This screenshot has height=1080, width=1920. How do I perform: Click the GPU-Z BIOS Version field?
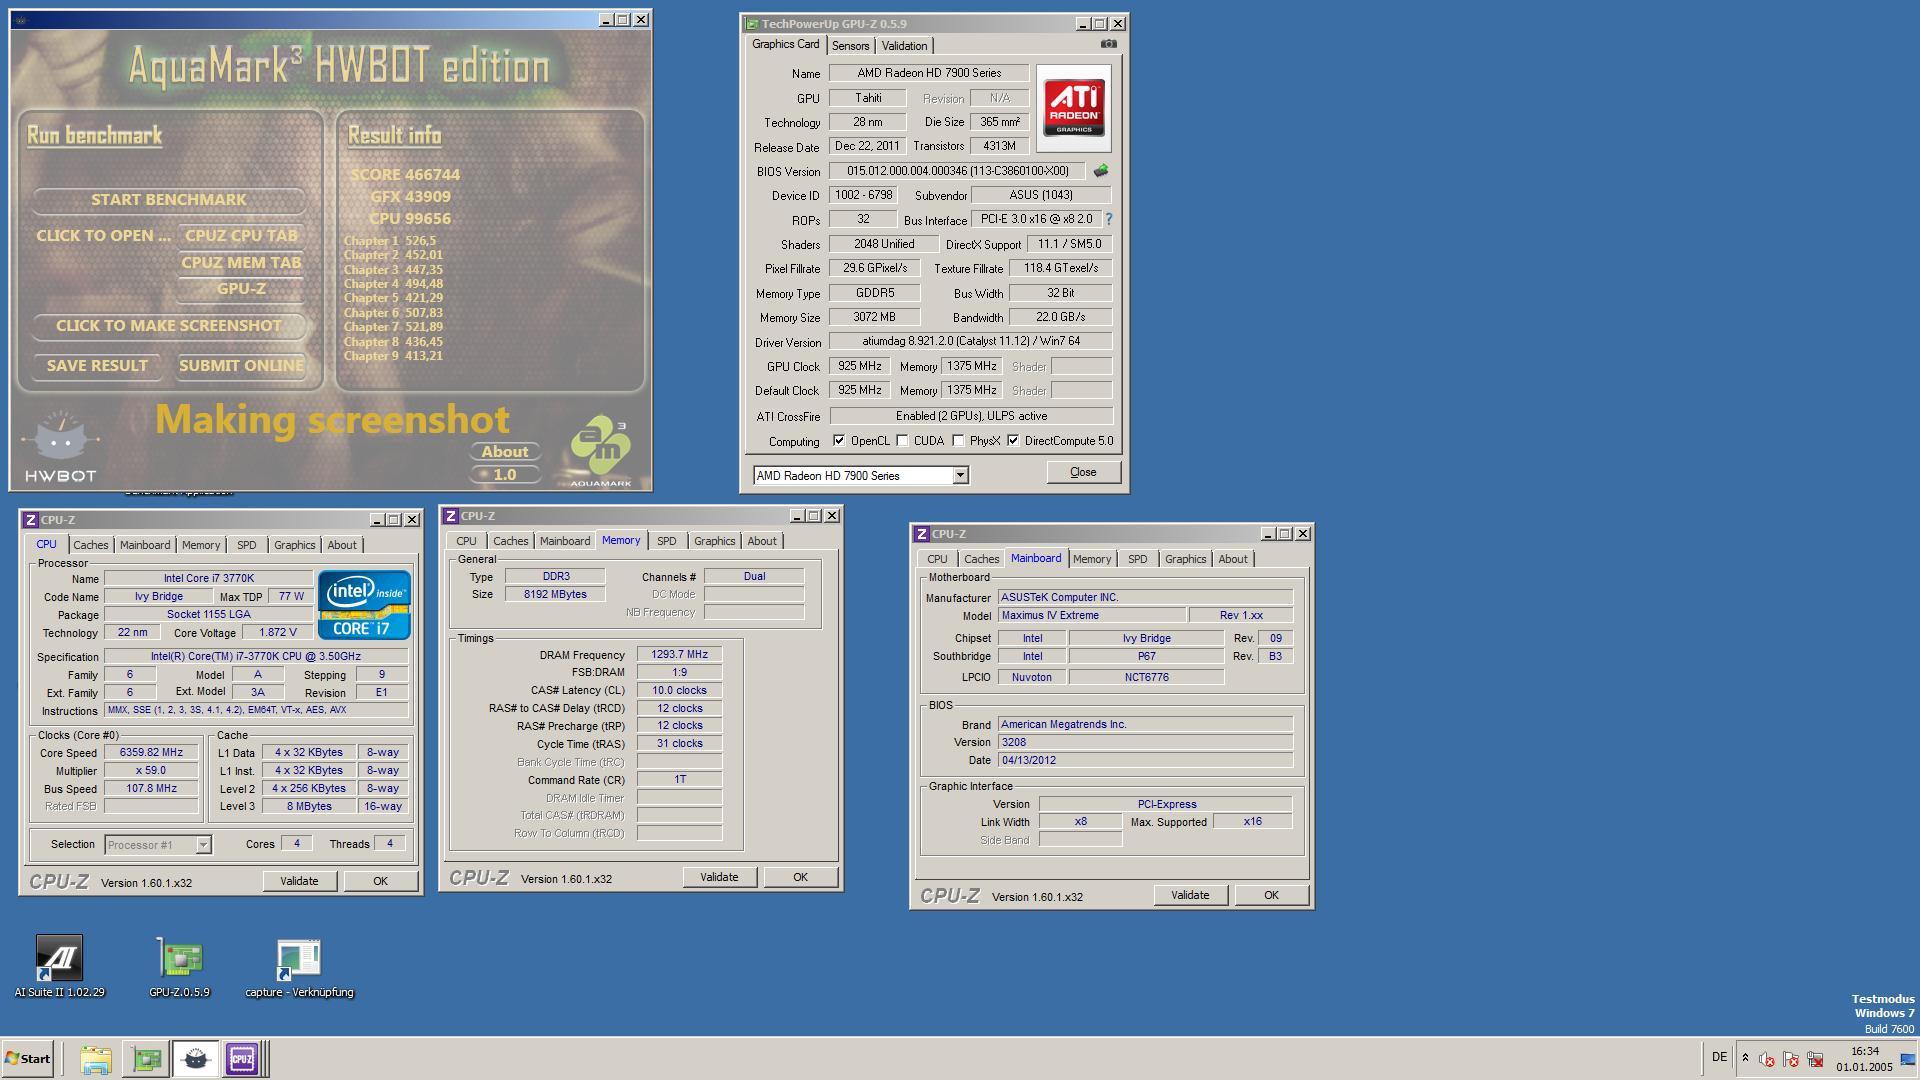click(957, 171)
